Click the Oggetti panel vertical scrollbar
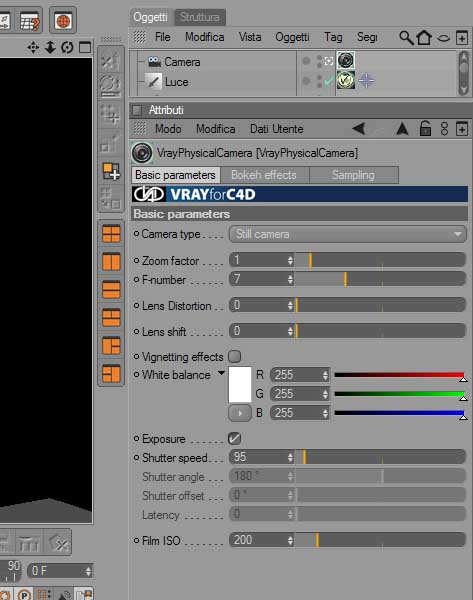473x600 pixels. 463,73
